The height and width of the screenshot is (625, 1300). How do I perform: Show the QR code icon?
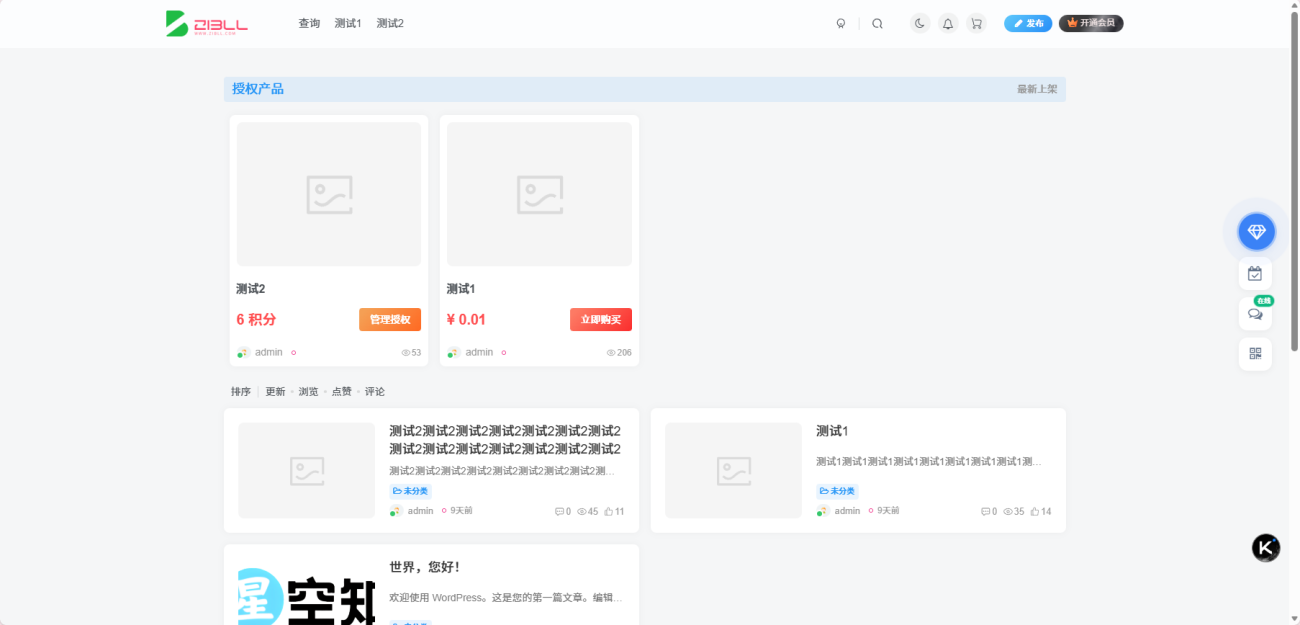pyautogui.click(x=1255, y=353)
